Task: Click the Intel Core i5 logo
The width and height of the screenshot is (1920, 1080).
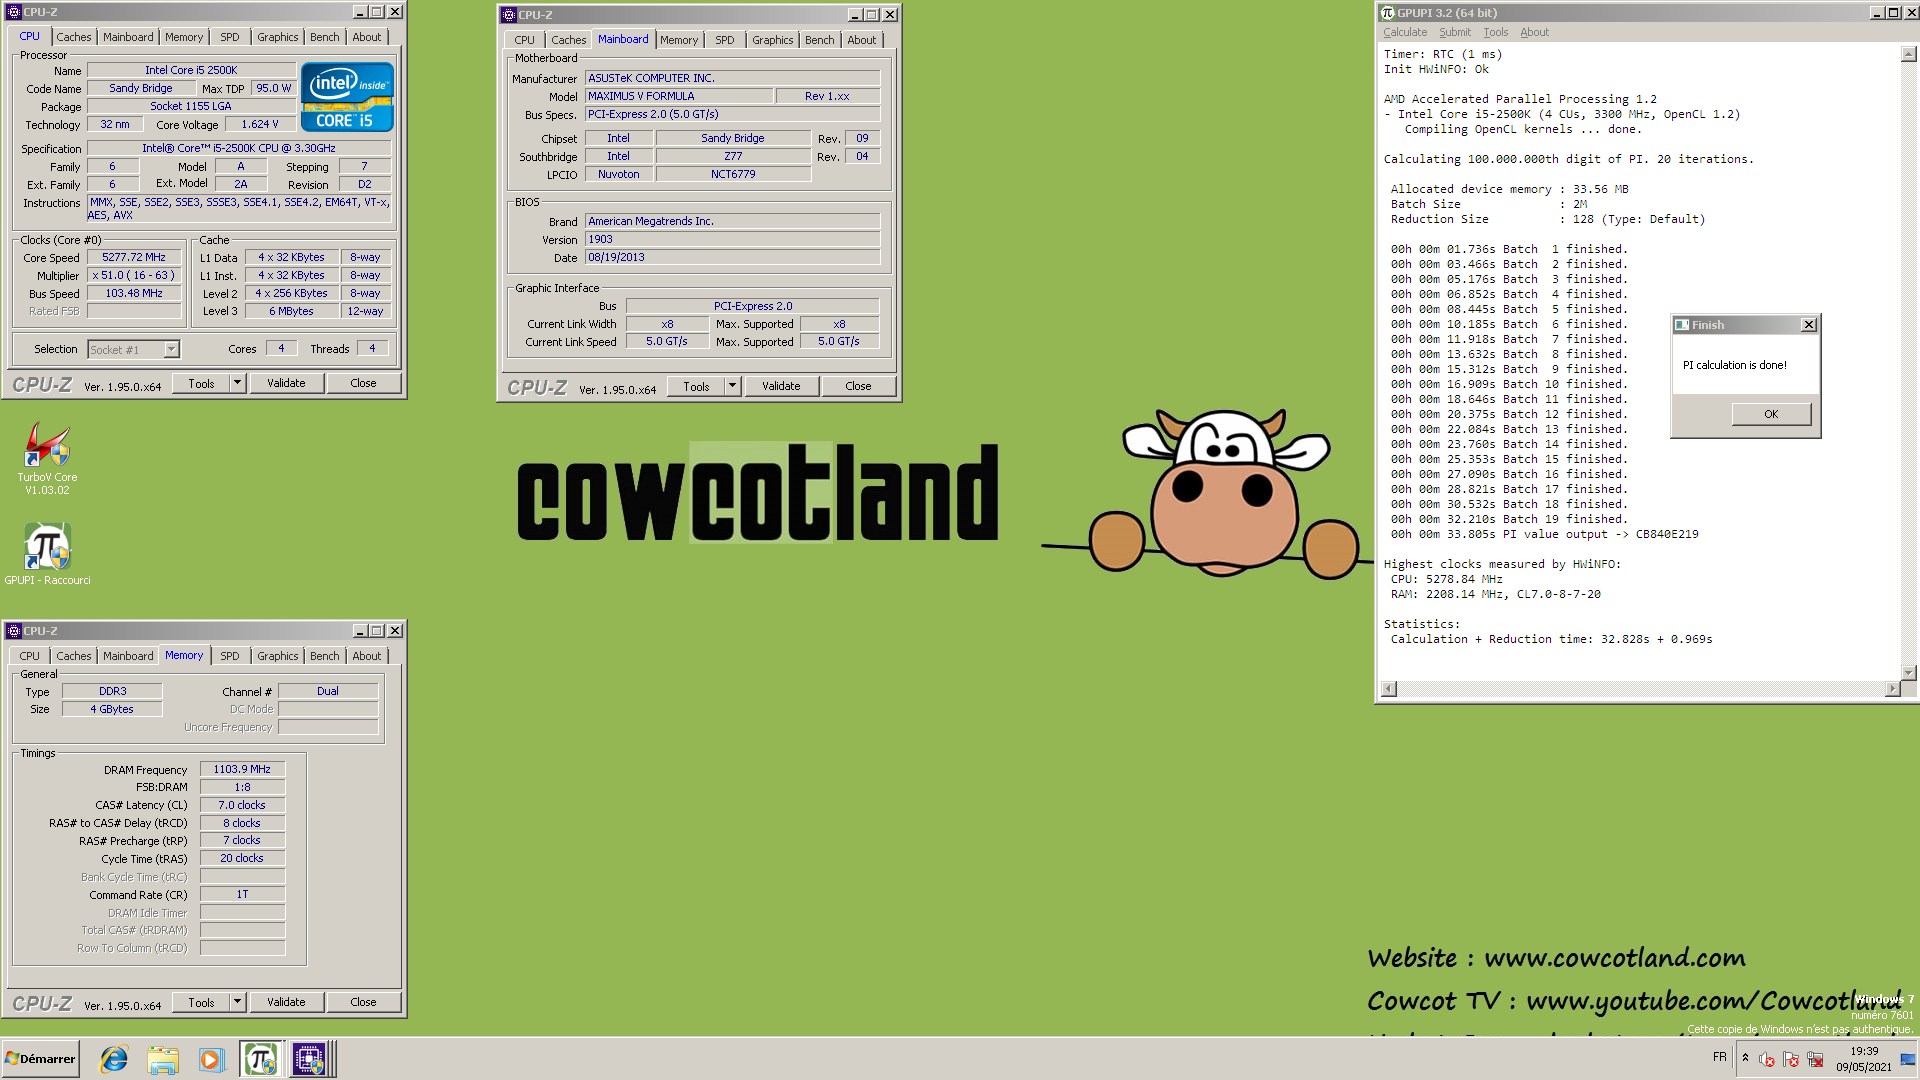Action: click(347, 97)
